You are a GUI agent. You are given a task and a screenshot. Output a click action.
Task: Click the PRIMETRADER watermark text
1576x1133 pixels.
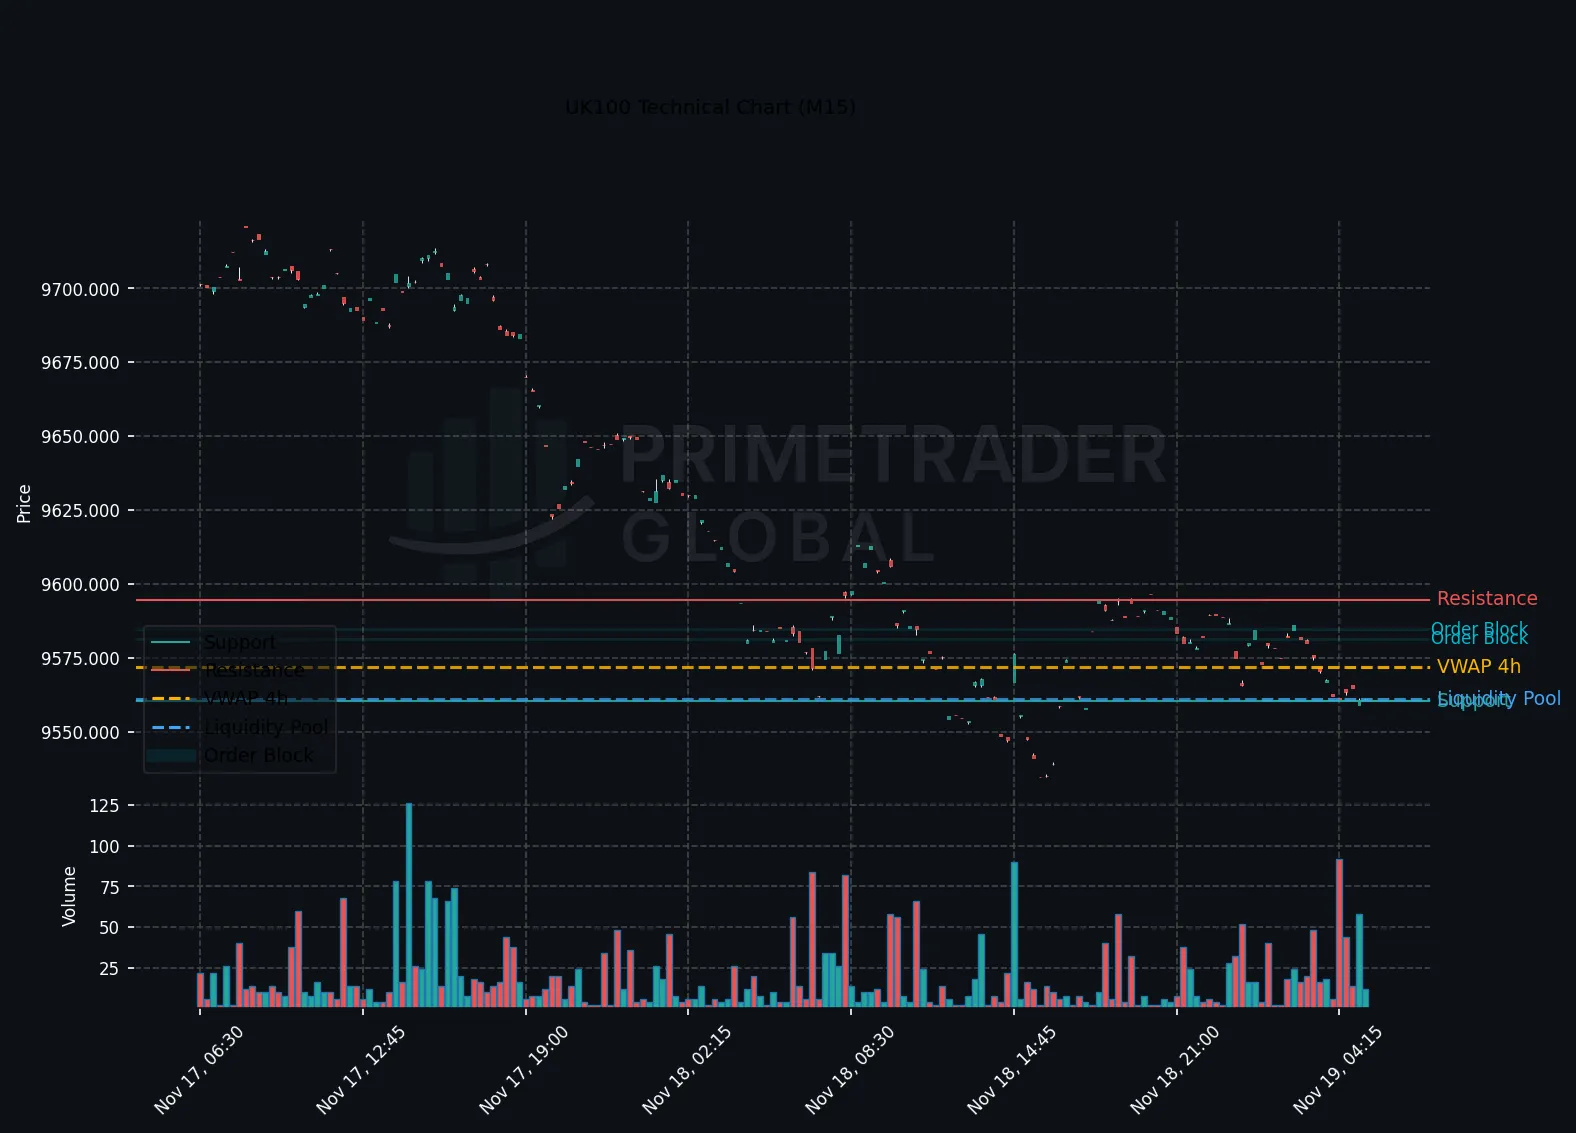(x=893, y=455)
